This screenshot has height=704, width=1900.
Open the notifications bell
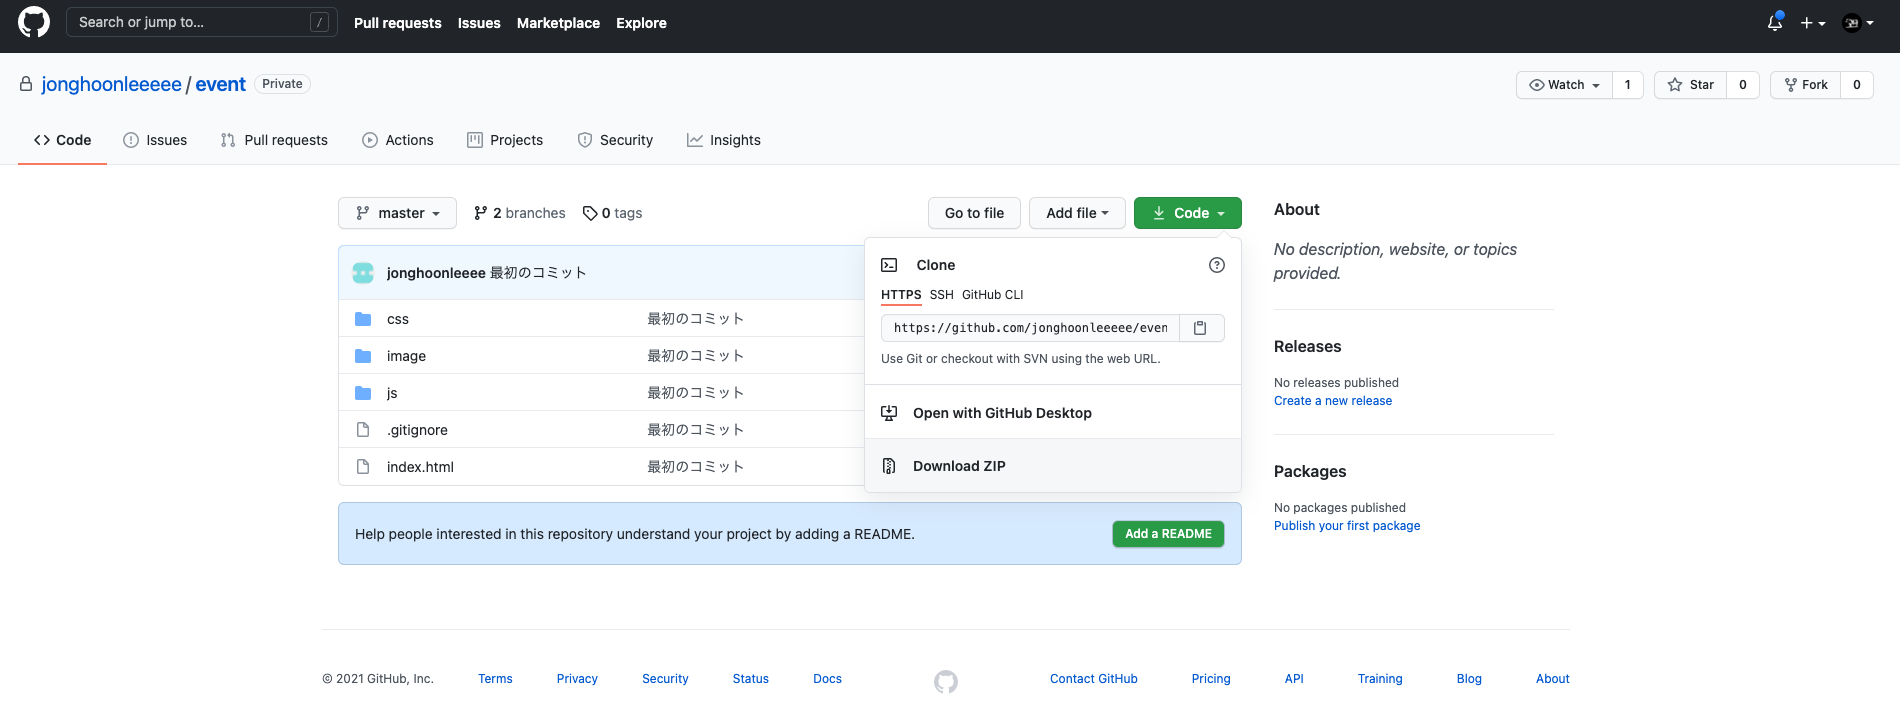click(1775, 22)
